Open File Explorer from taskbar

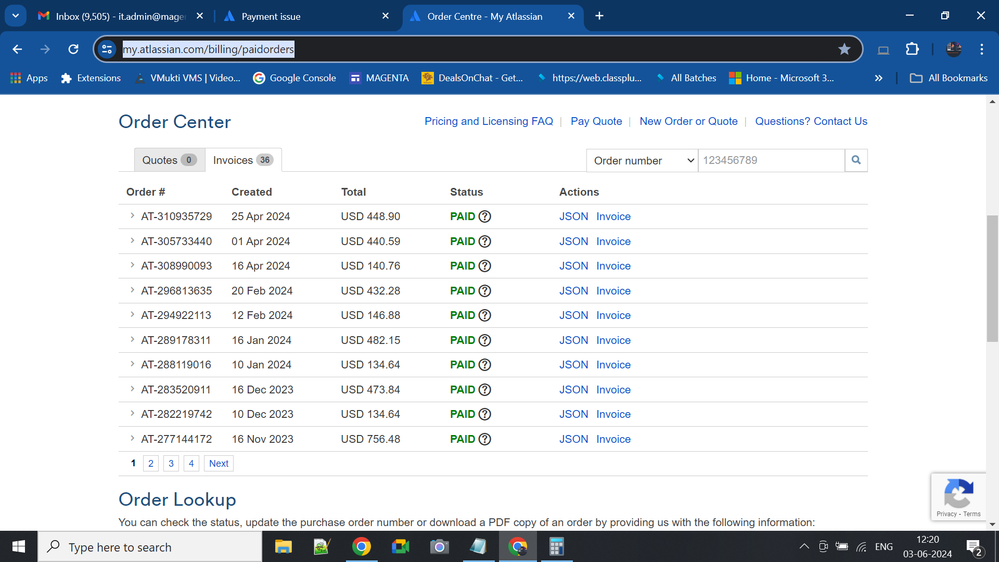pos(283,547)
